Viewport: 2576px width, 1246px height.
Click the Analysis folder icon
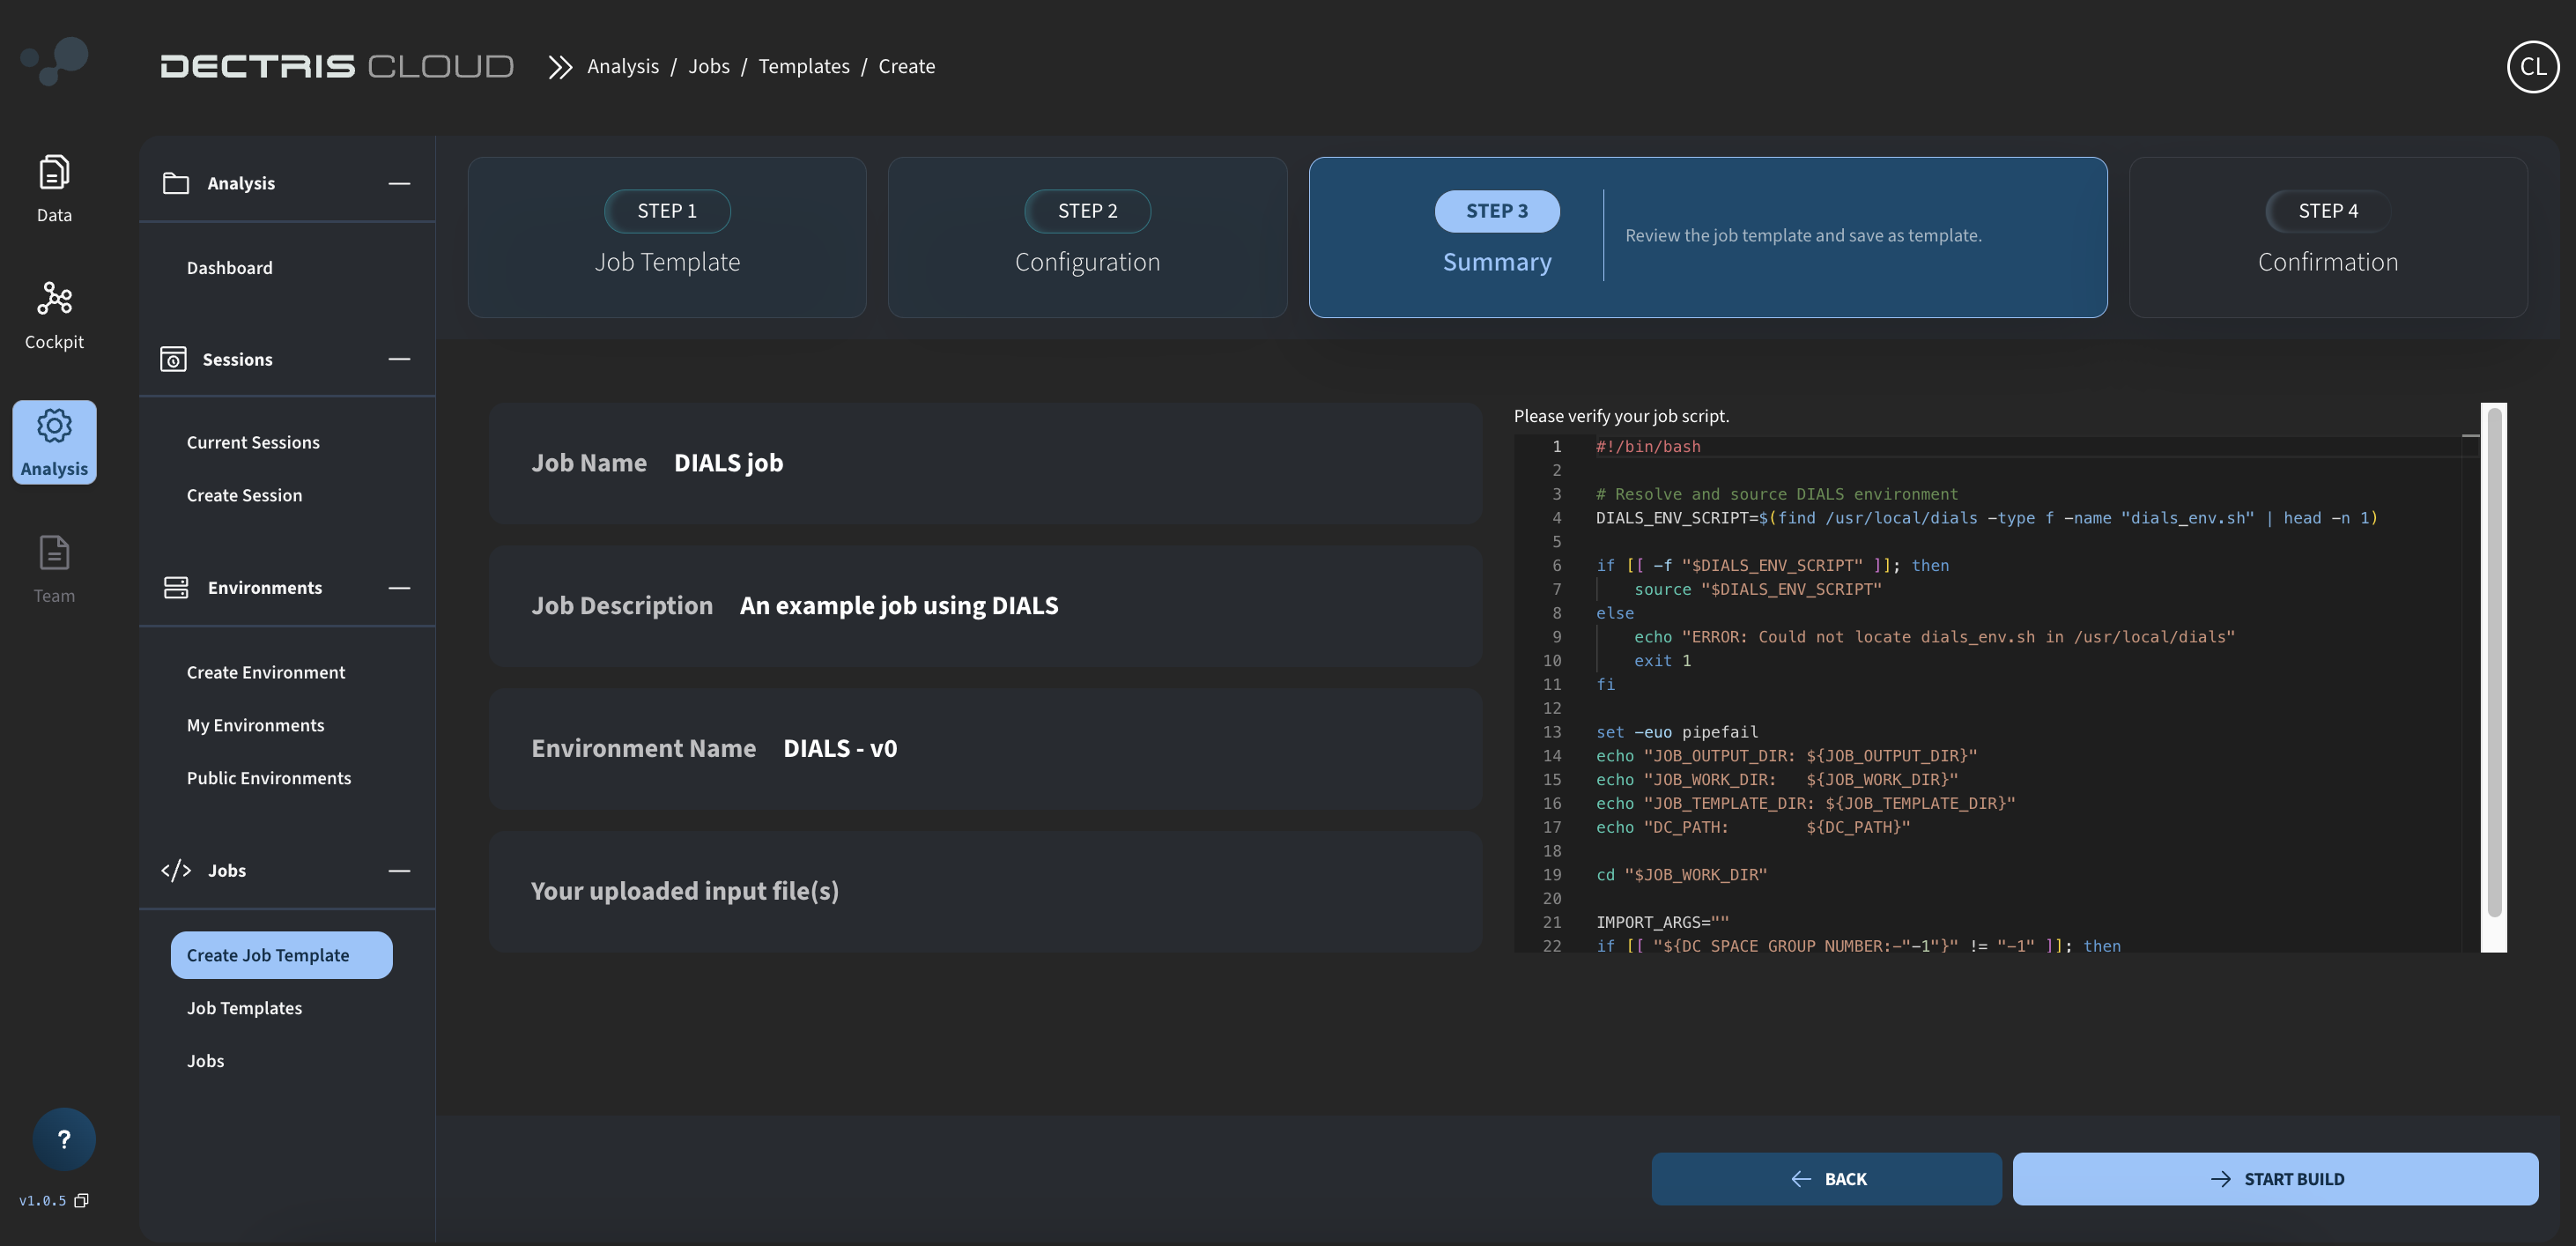coord(176,183)
